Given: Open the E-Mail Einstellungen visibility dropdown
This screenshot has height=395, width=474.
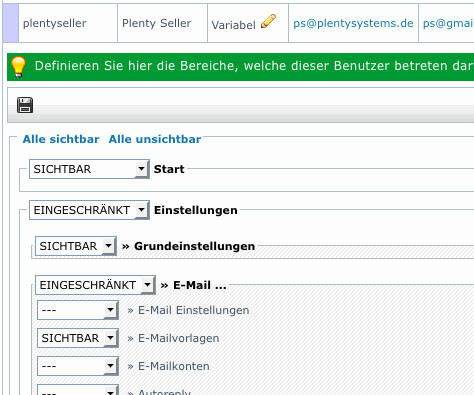Looking at the screenshot, I should (78, 310).
